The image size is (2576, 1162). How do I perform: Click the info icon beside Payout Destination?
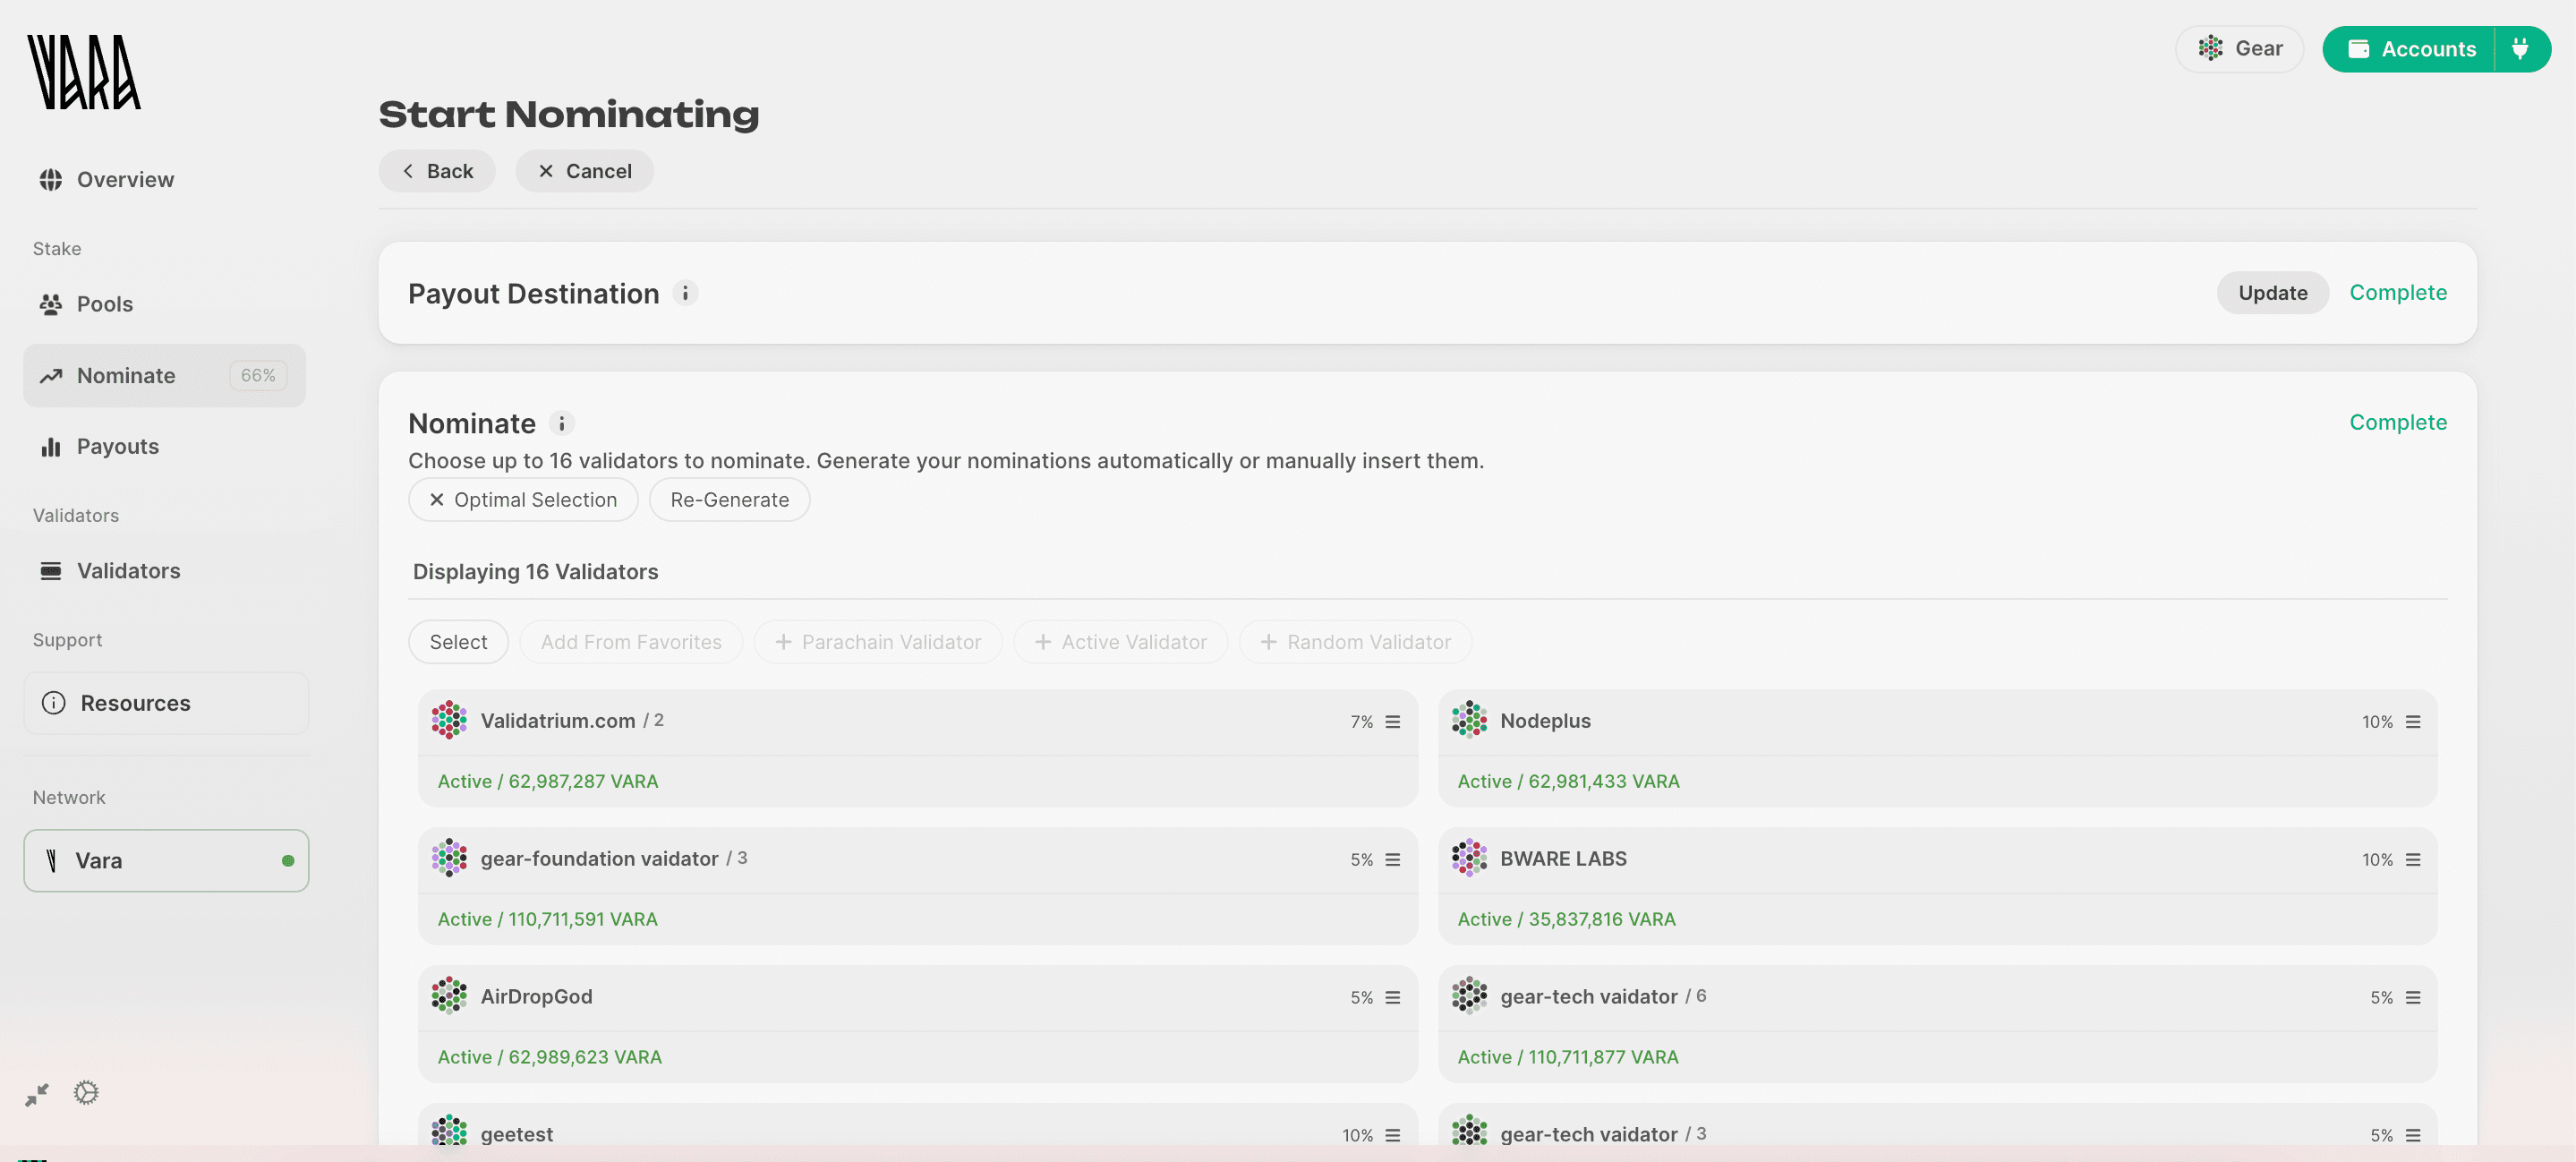pyautogui.click(x=685, y=293)
